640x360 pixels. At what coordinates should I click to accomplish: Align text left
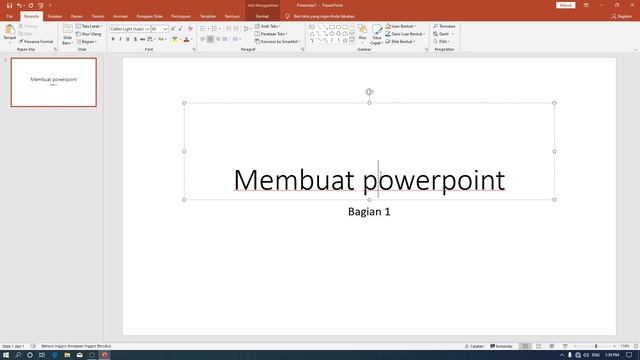(x=203, y=39)
